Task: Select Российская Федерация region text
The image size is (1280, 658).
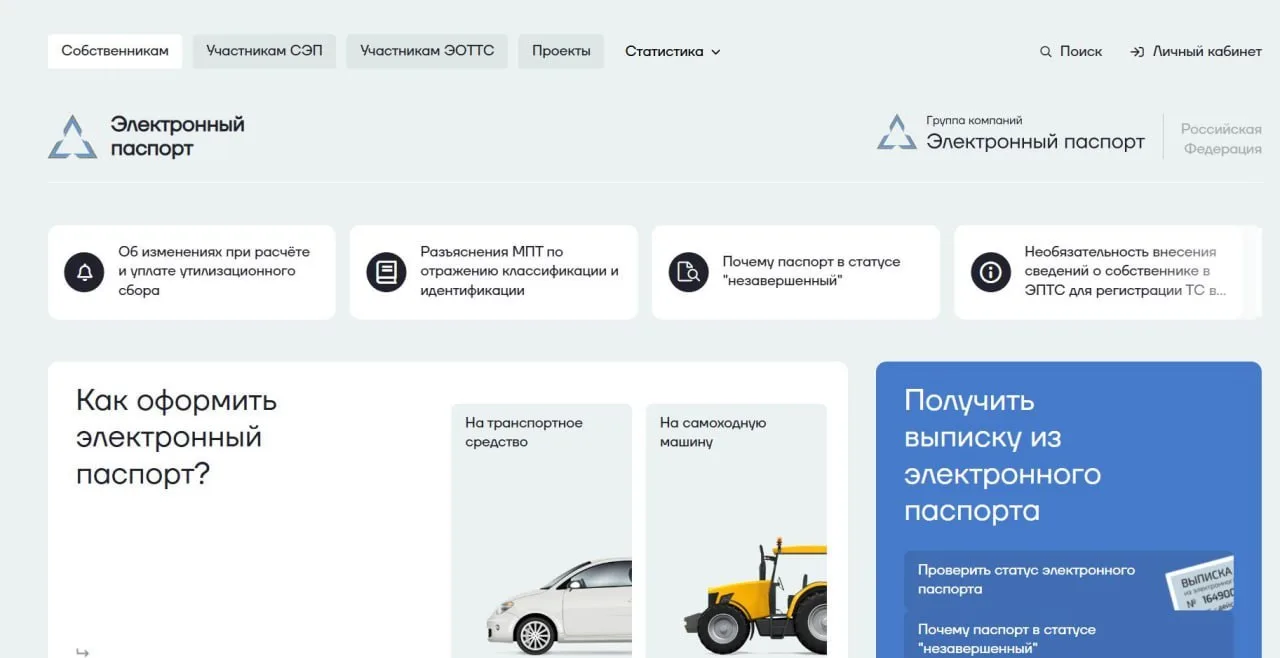Action: click(x=1221, y=139)
